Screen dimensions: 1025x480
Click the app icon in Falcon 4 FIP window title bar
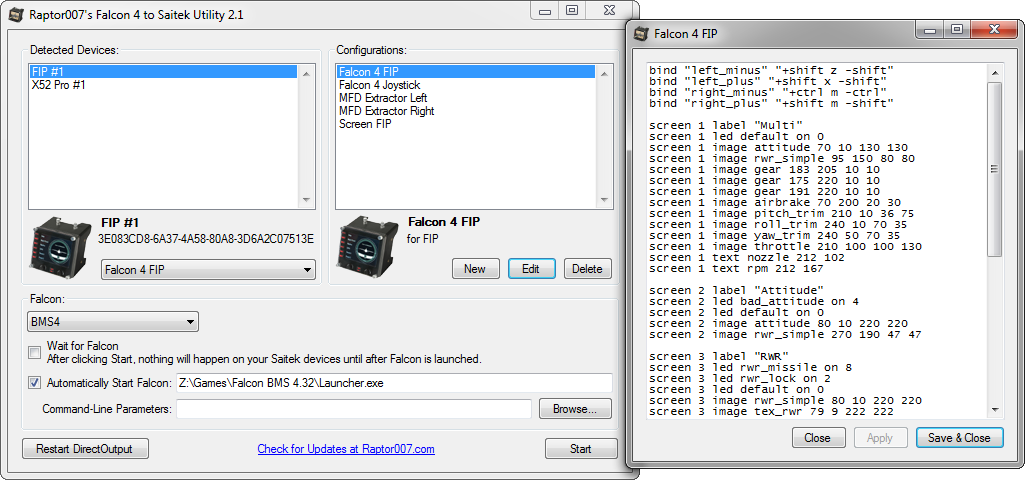pyautogui.click(x=643, y=33)
